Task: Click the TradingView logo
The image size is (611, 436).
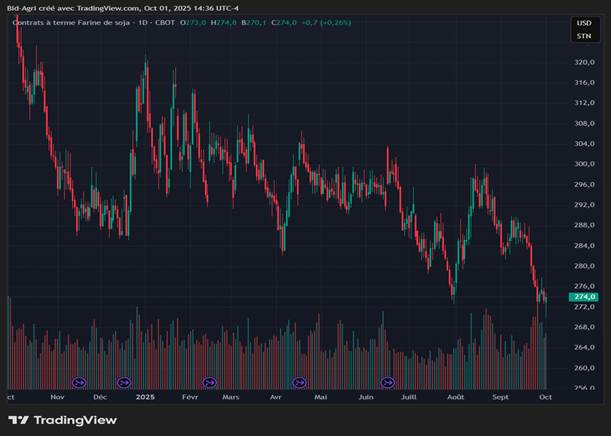Action: [62, 420]
